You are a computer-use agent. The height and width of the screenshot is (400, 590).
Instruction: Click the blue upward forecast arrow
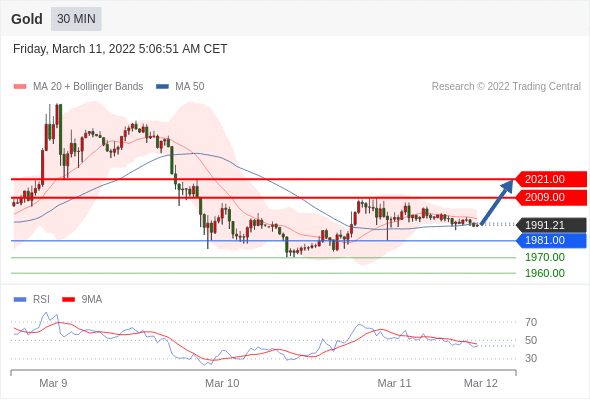[x=497, y=202]
